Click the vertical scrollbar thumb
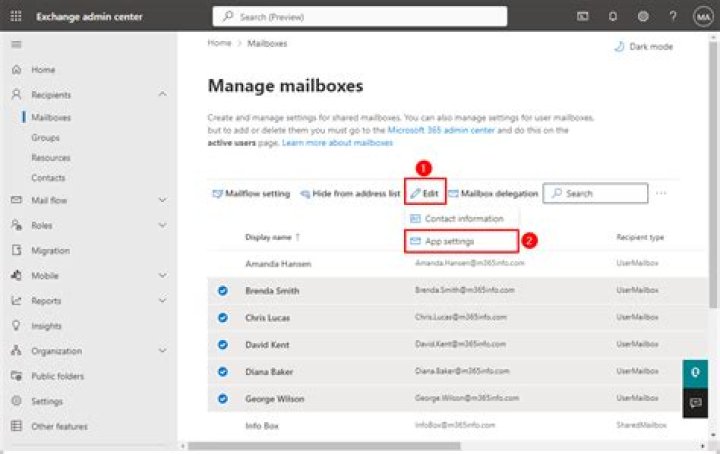 (713, 174)
